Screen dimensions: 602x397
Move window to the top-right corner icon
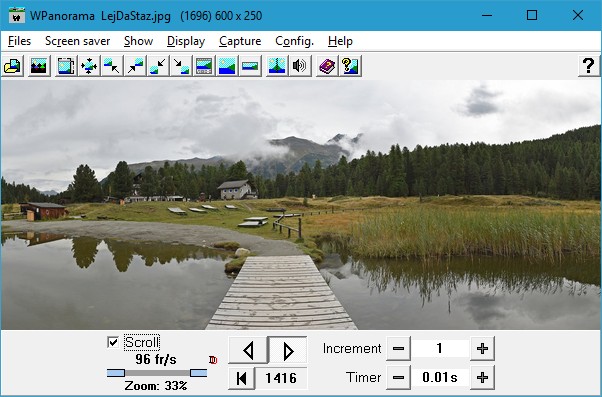135,66
